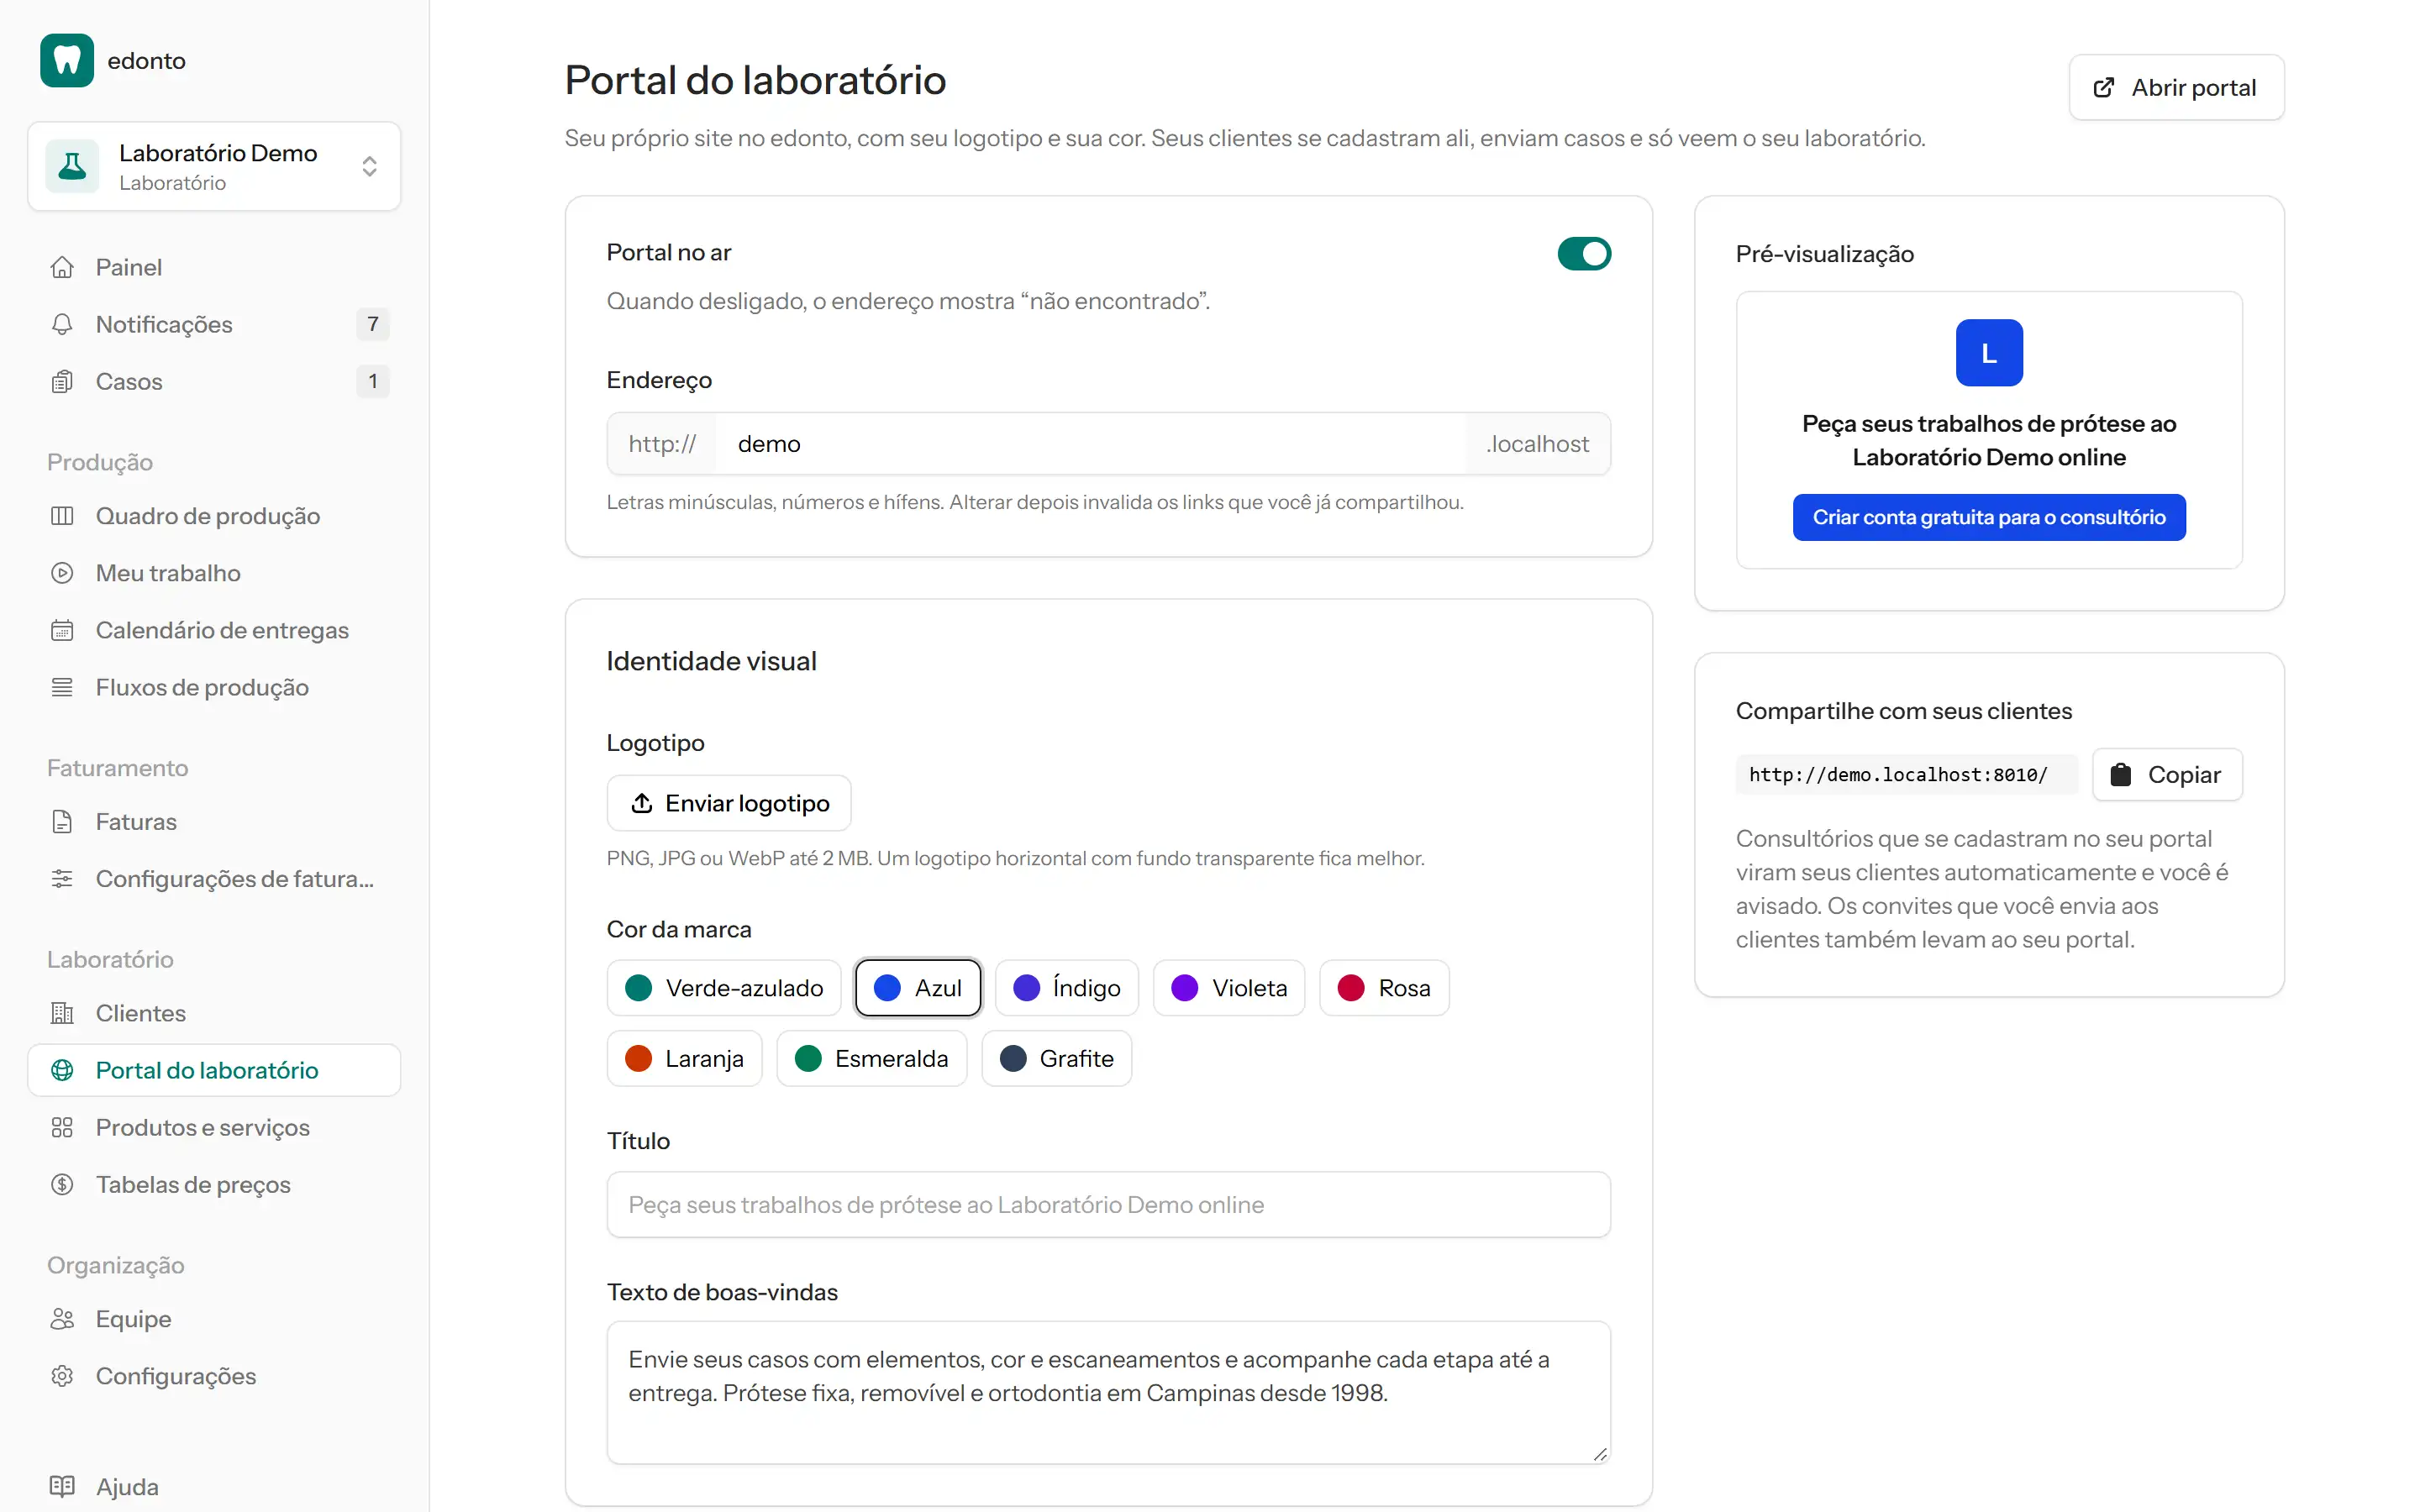
Task: Click the Casos count badge 1
Action: click(x=372, y=381)
